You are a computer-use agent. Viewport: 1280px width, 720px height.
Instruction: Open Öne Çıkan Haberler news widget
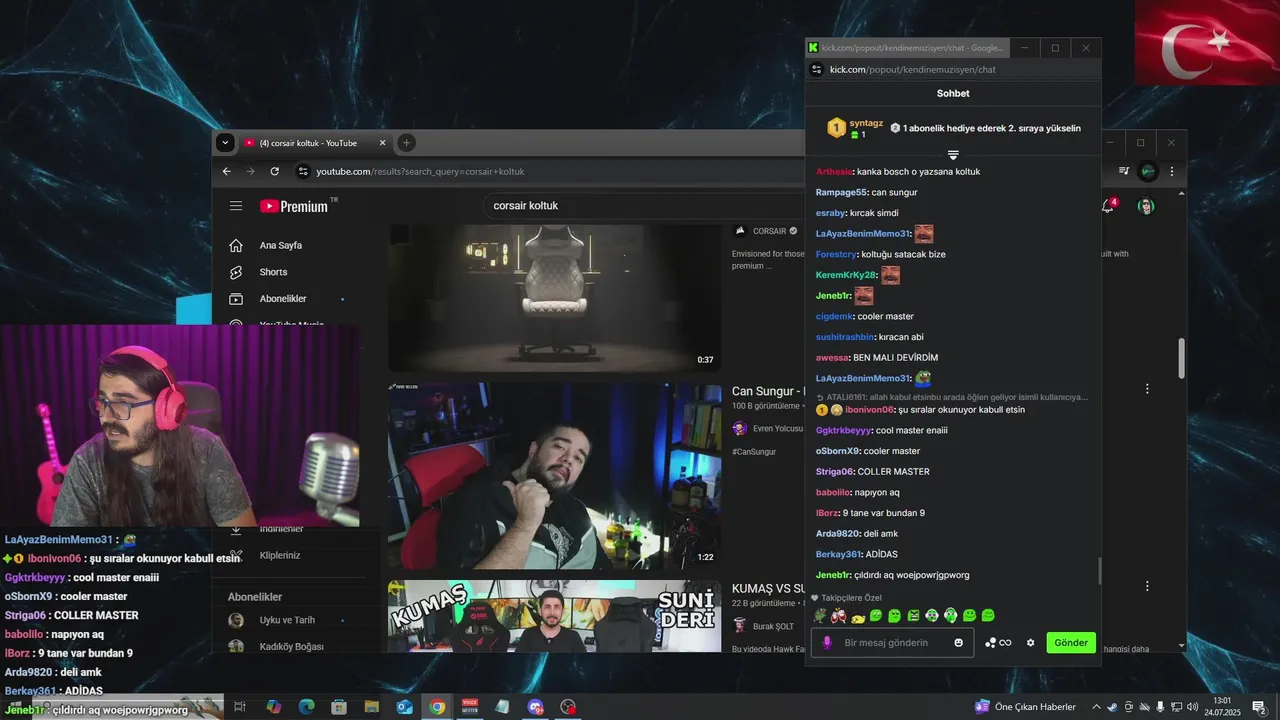click(1025, 707)
